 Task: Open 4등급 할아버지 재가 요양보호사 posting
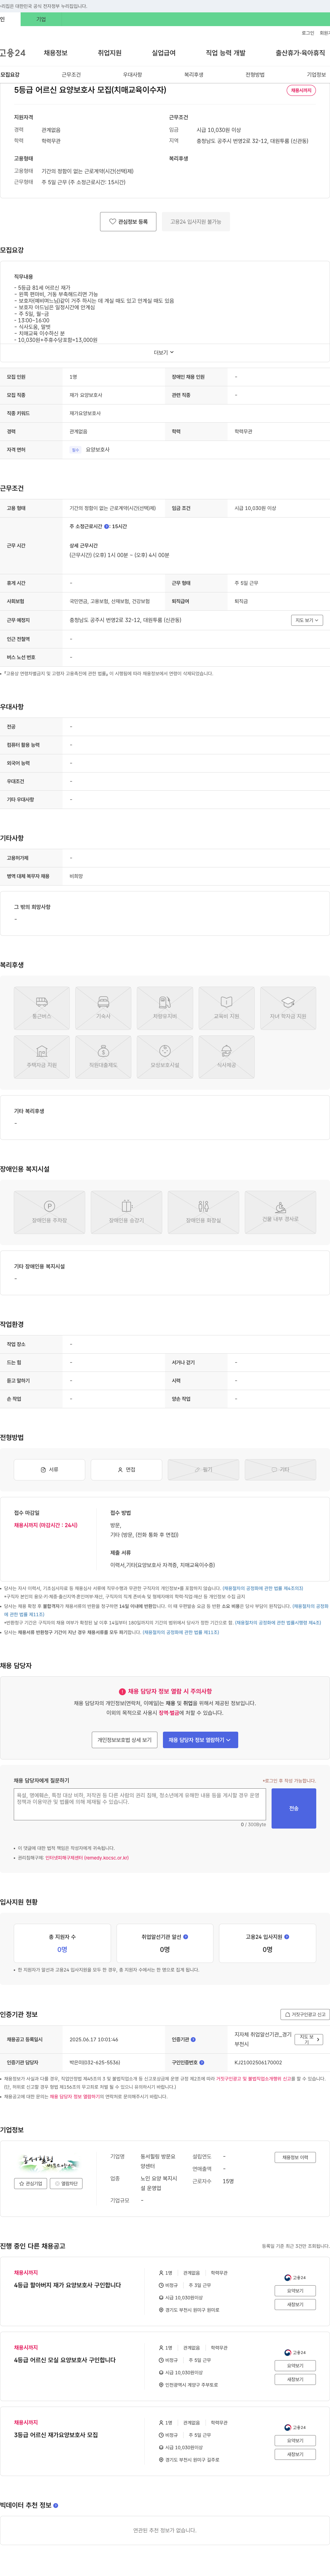[67, 2285]
